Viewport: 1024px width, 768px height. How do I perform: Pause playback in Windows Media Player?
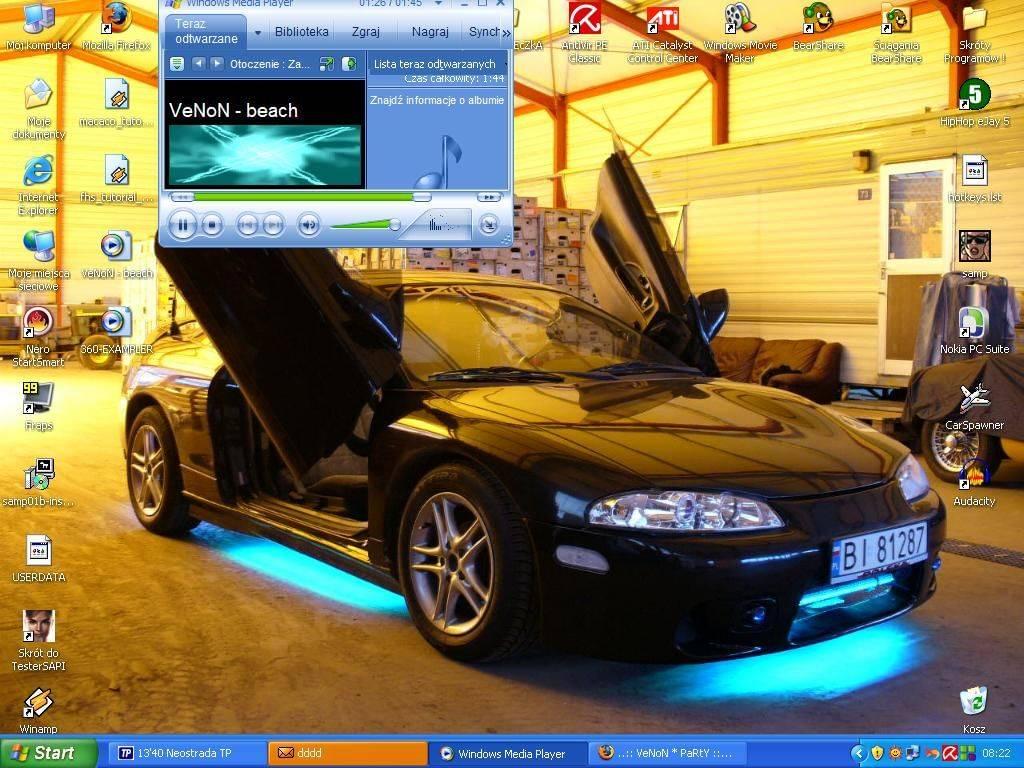pos(183,225)
